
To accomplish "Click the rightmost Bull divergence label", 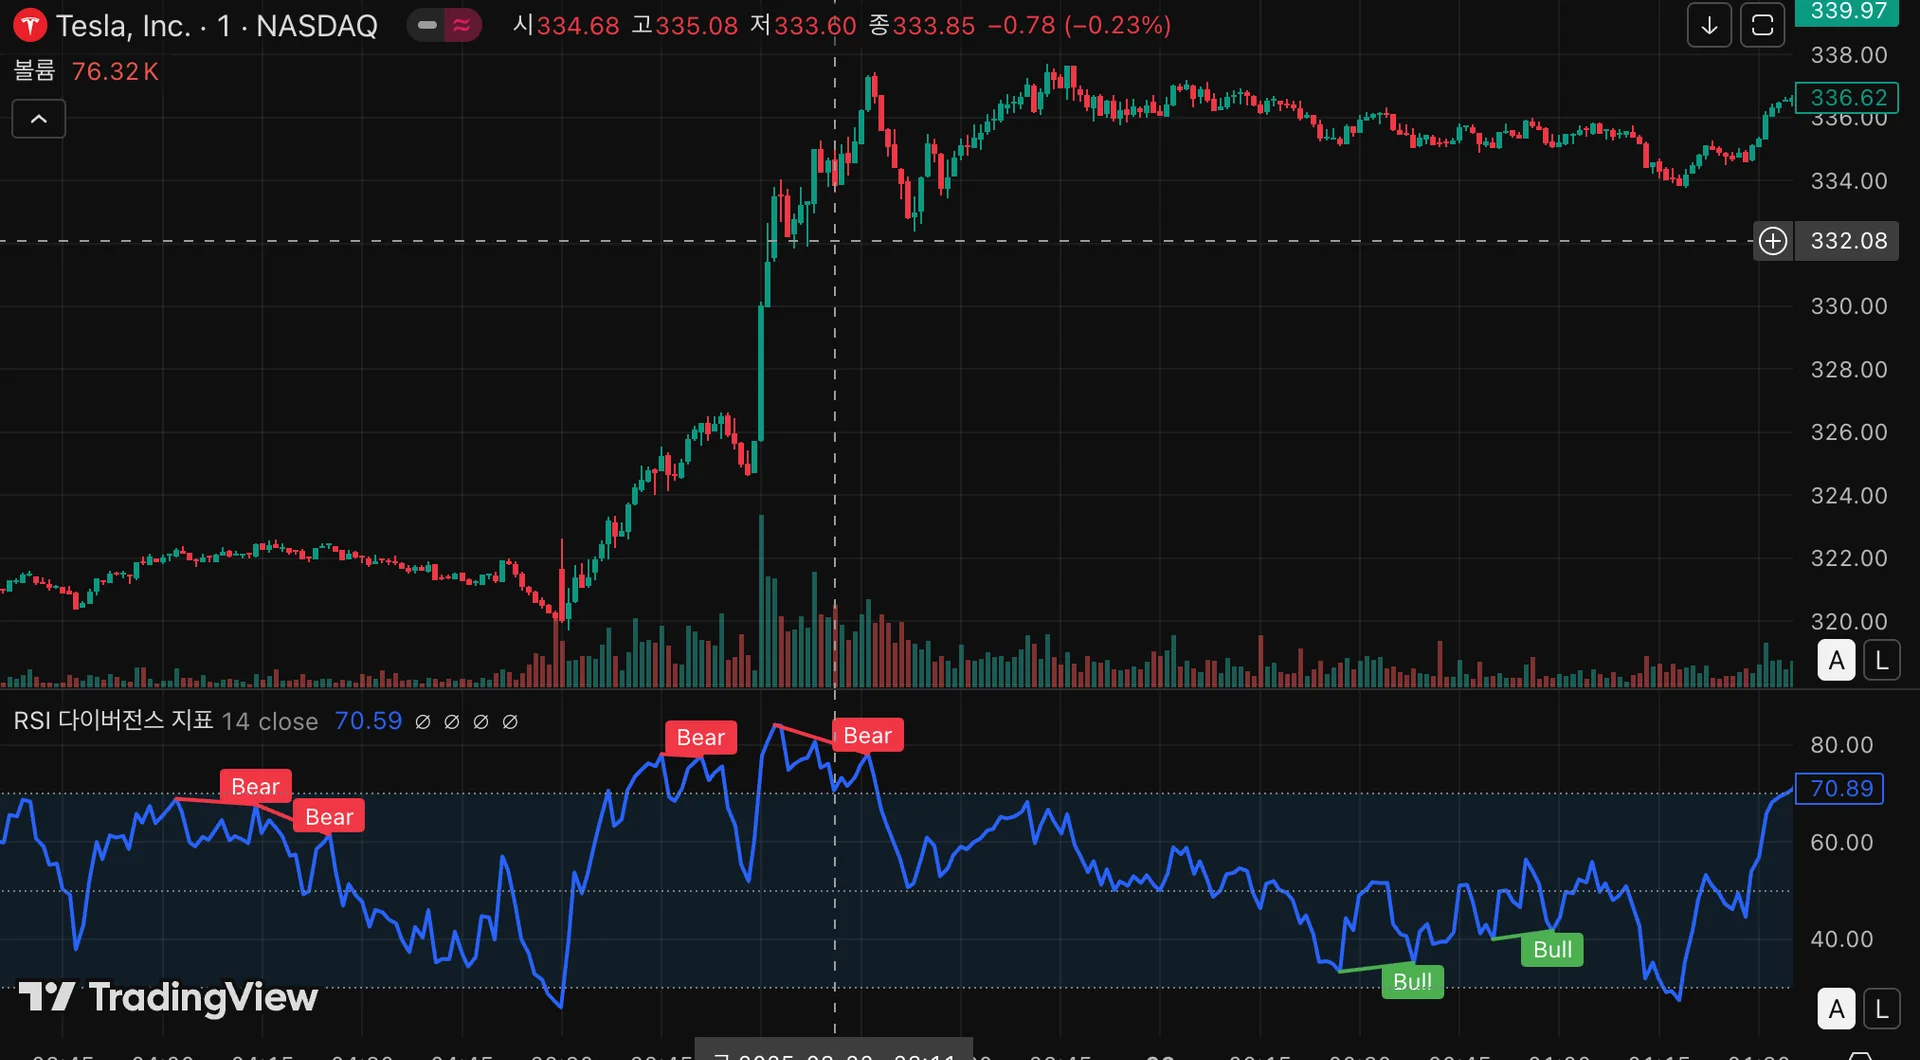I will (1552, 950).
